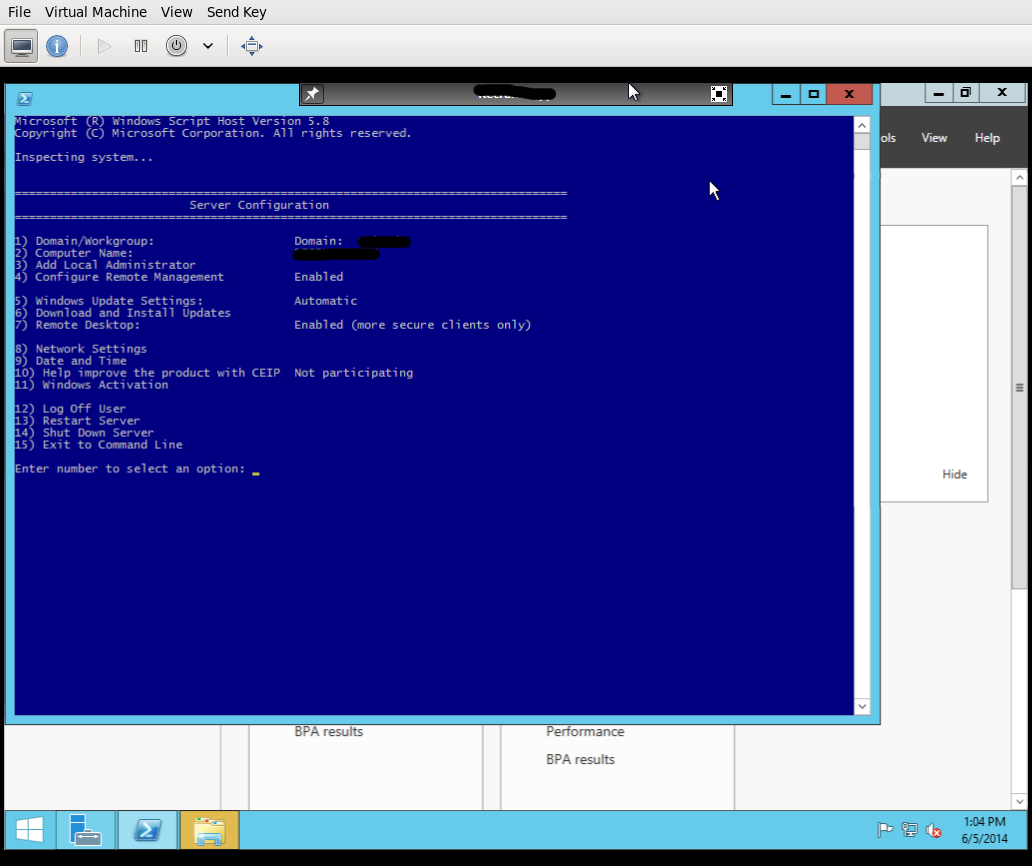1032x866 pixels.
Task: Click 'Log Off User' option line
Action: pyautogui.click(x=70, y=409)
